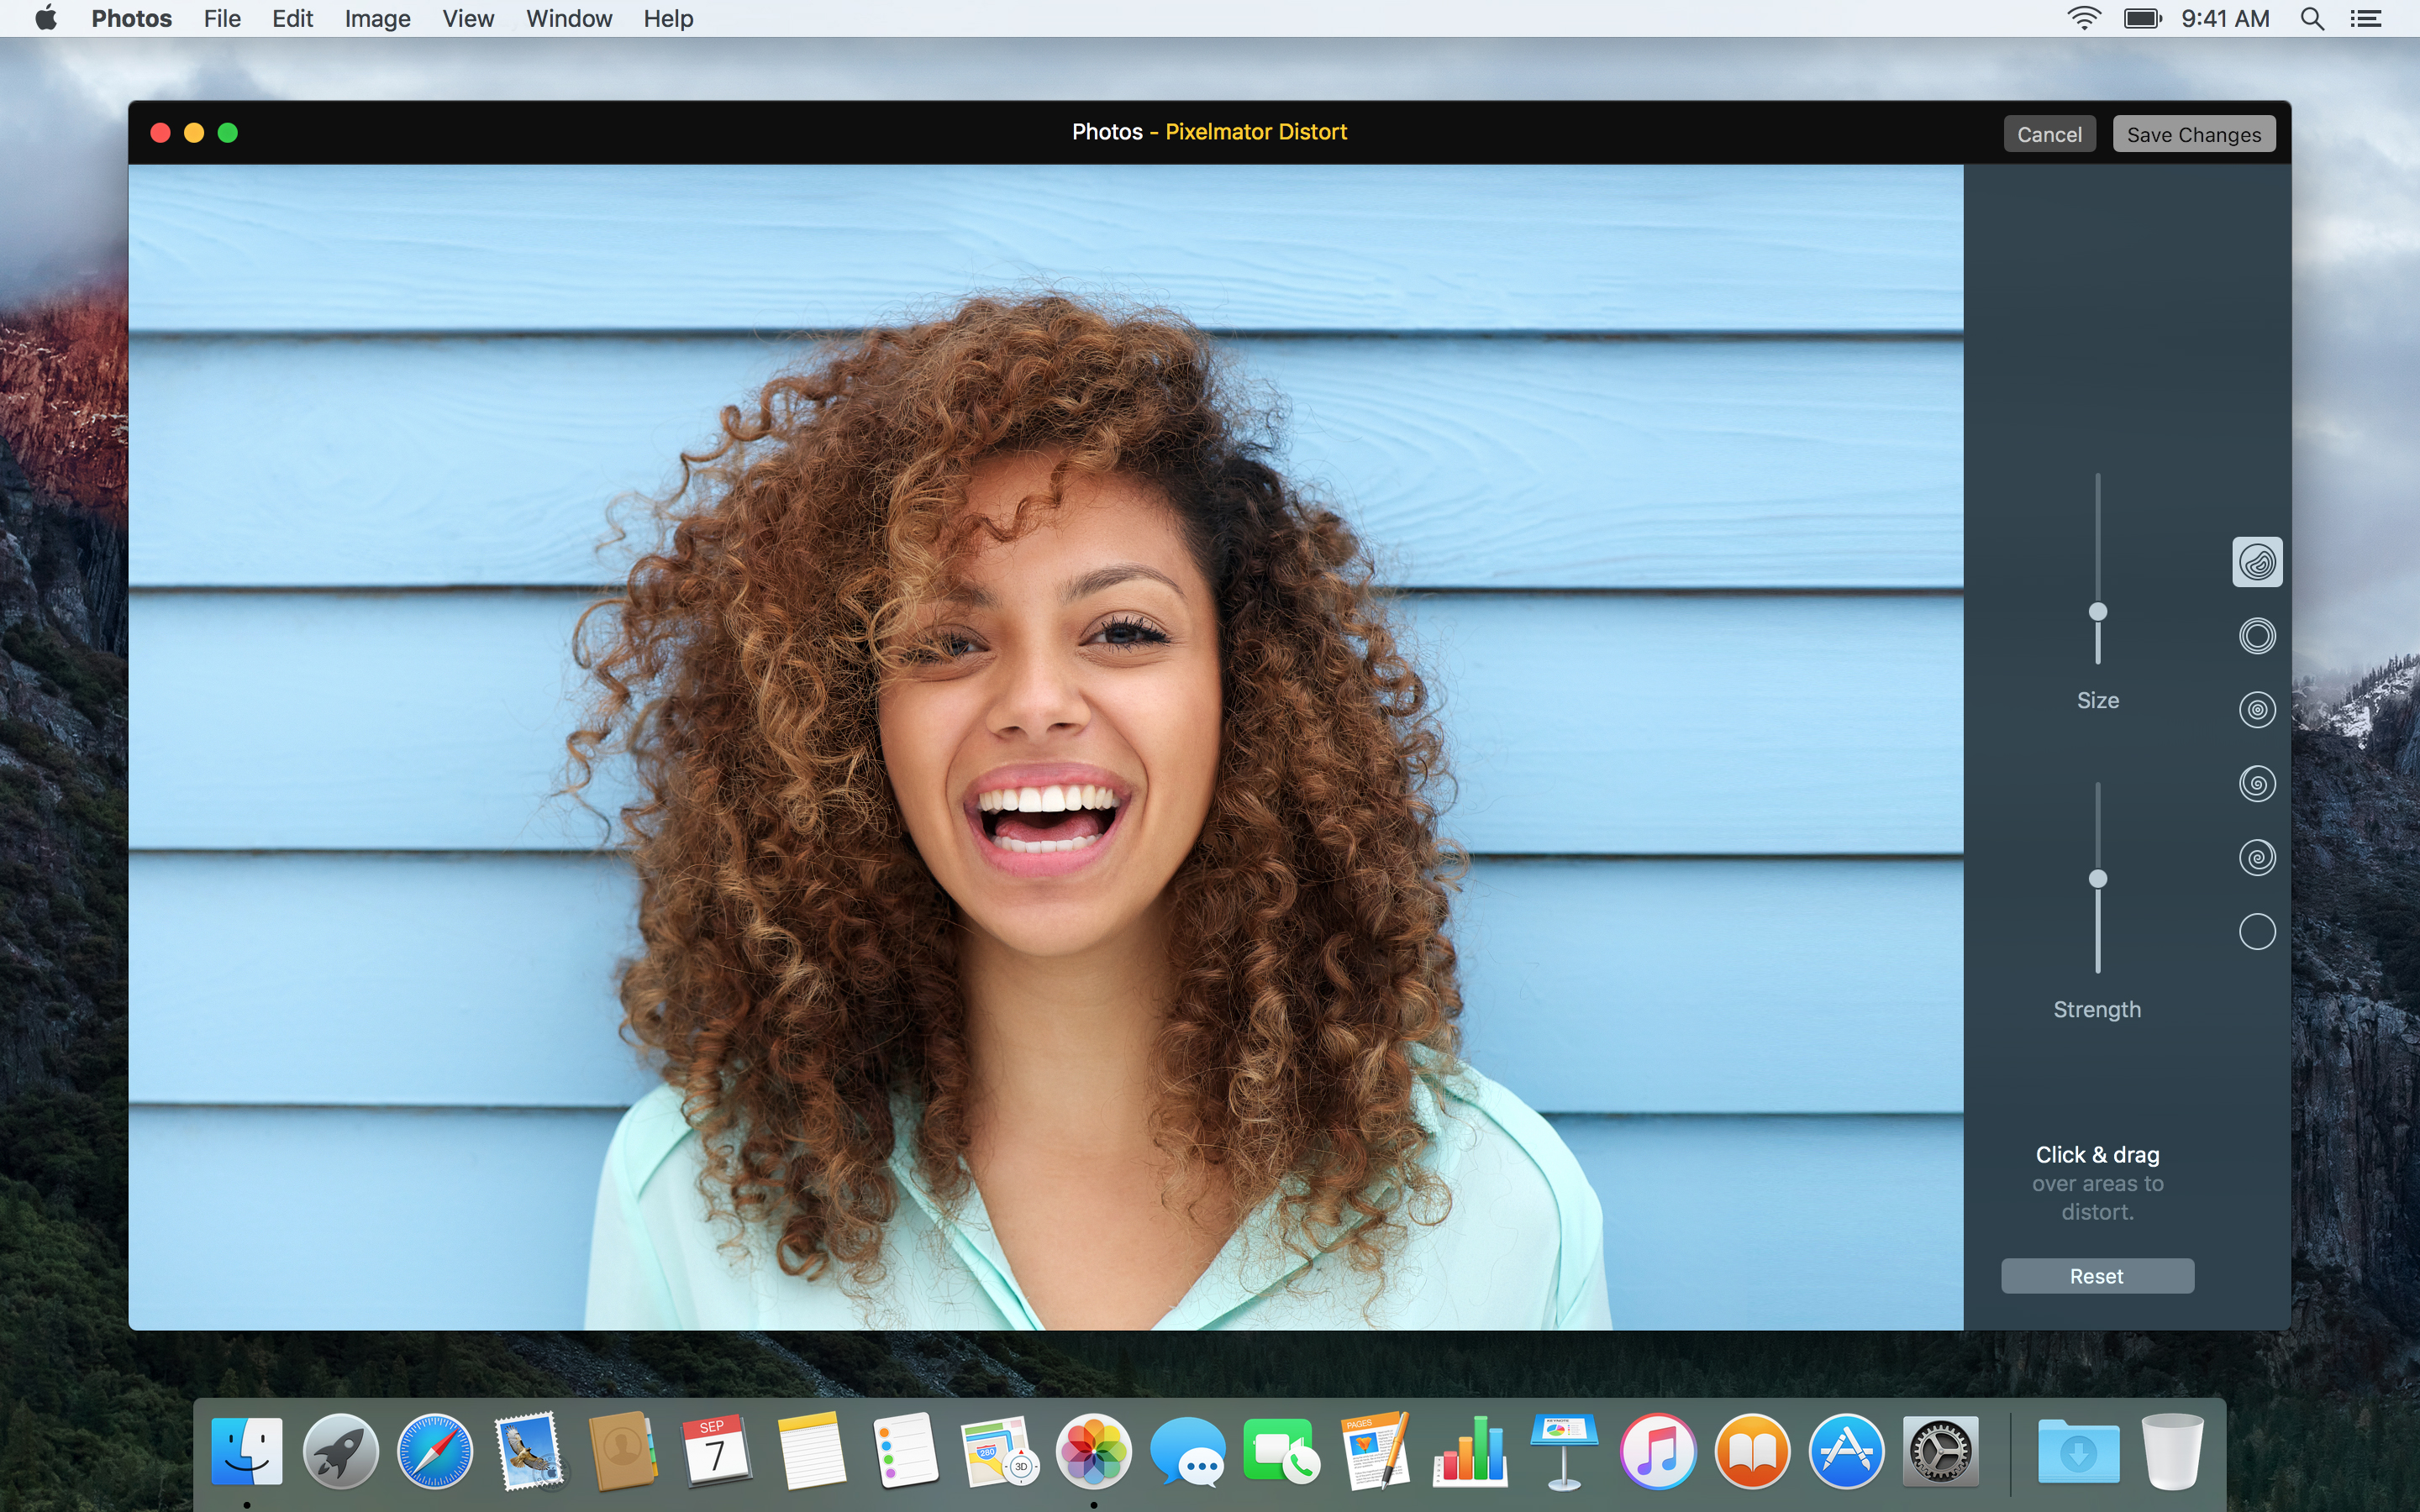
Task: Select the restore/reconstruct distort tool
Action: tap(2254, 928)
